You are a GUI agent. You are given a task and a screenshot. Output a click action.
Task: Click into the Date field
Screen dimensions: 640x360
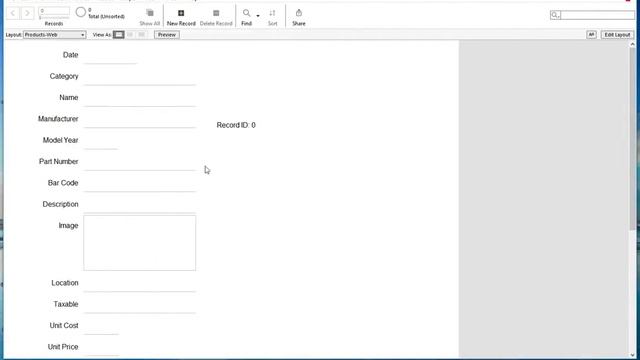(110, 56)
